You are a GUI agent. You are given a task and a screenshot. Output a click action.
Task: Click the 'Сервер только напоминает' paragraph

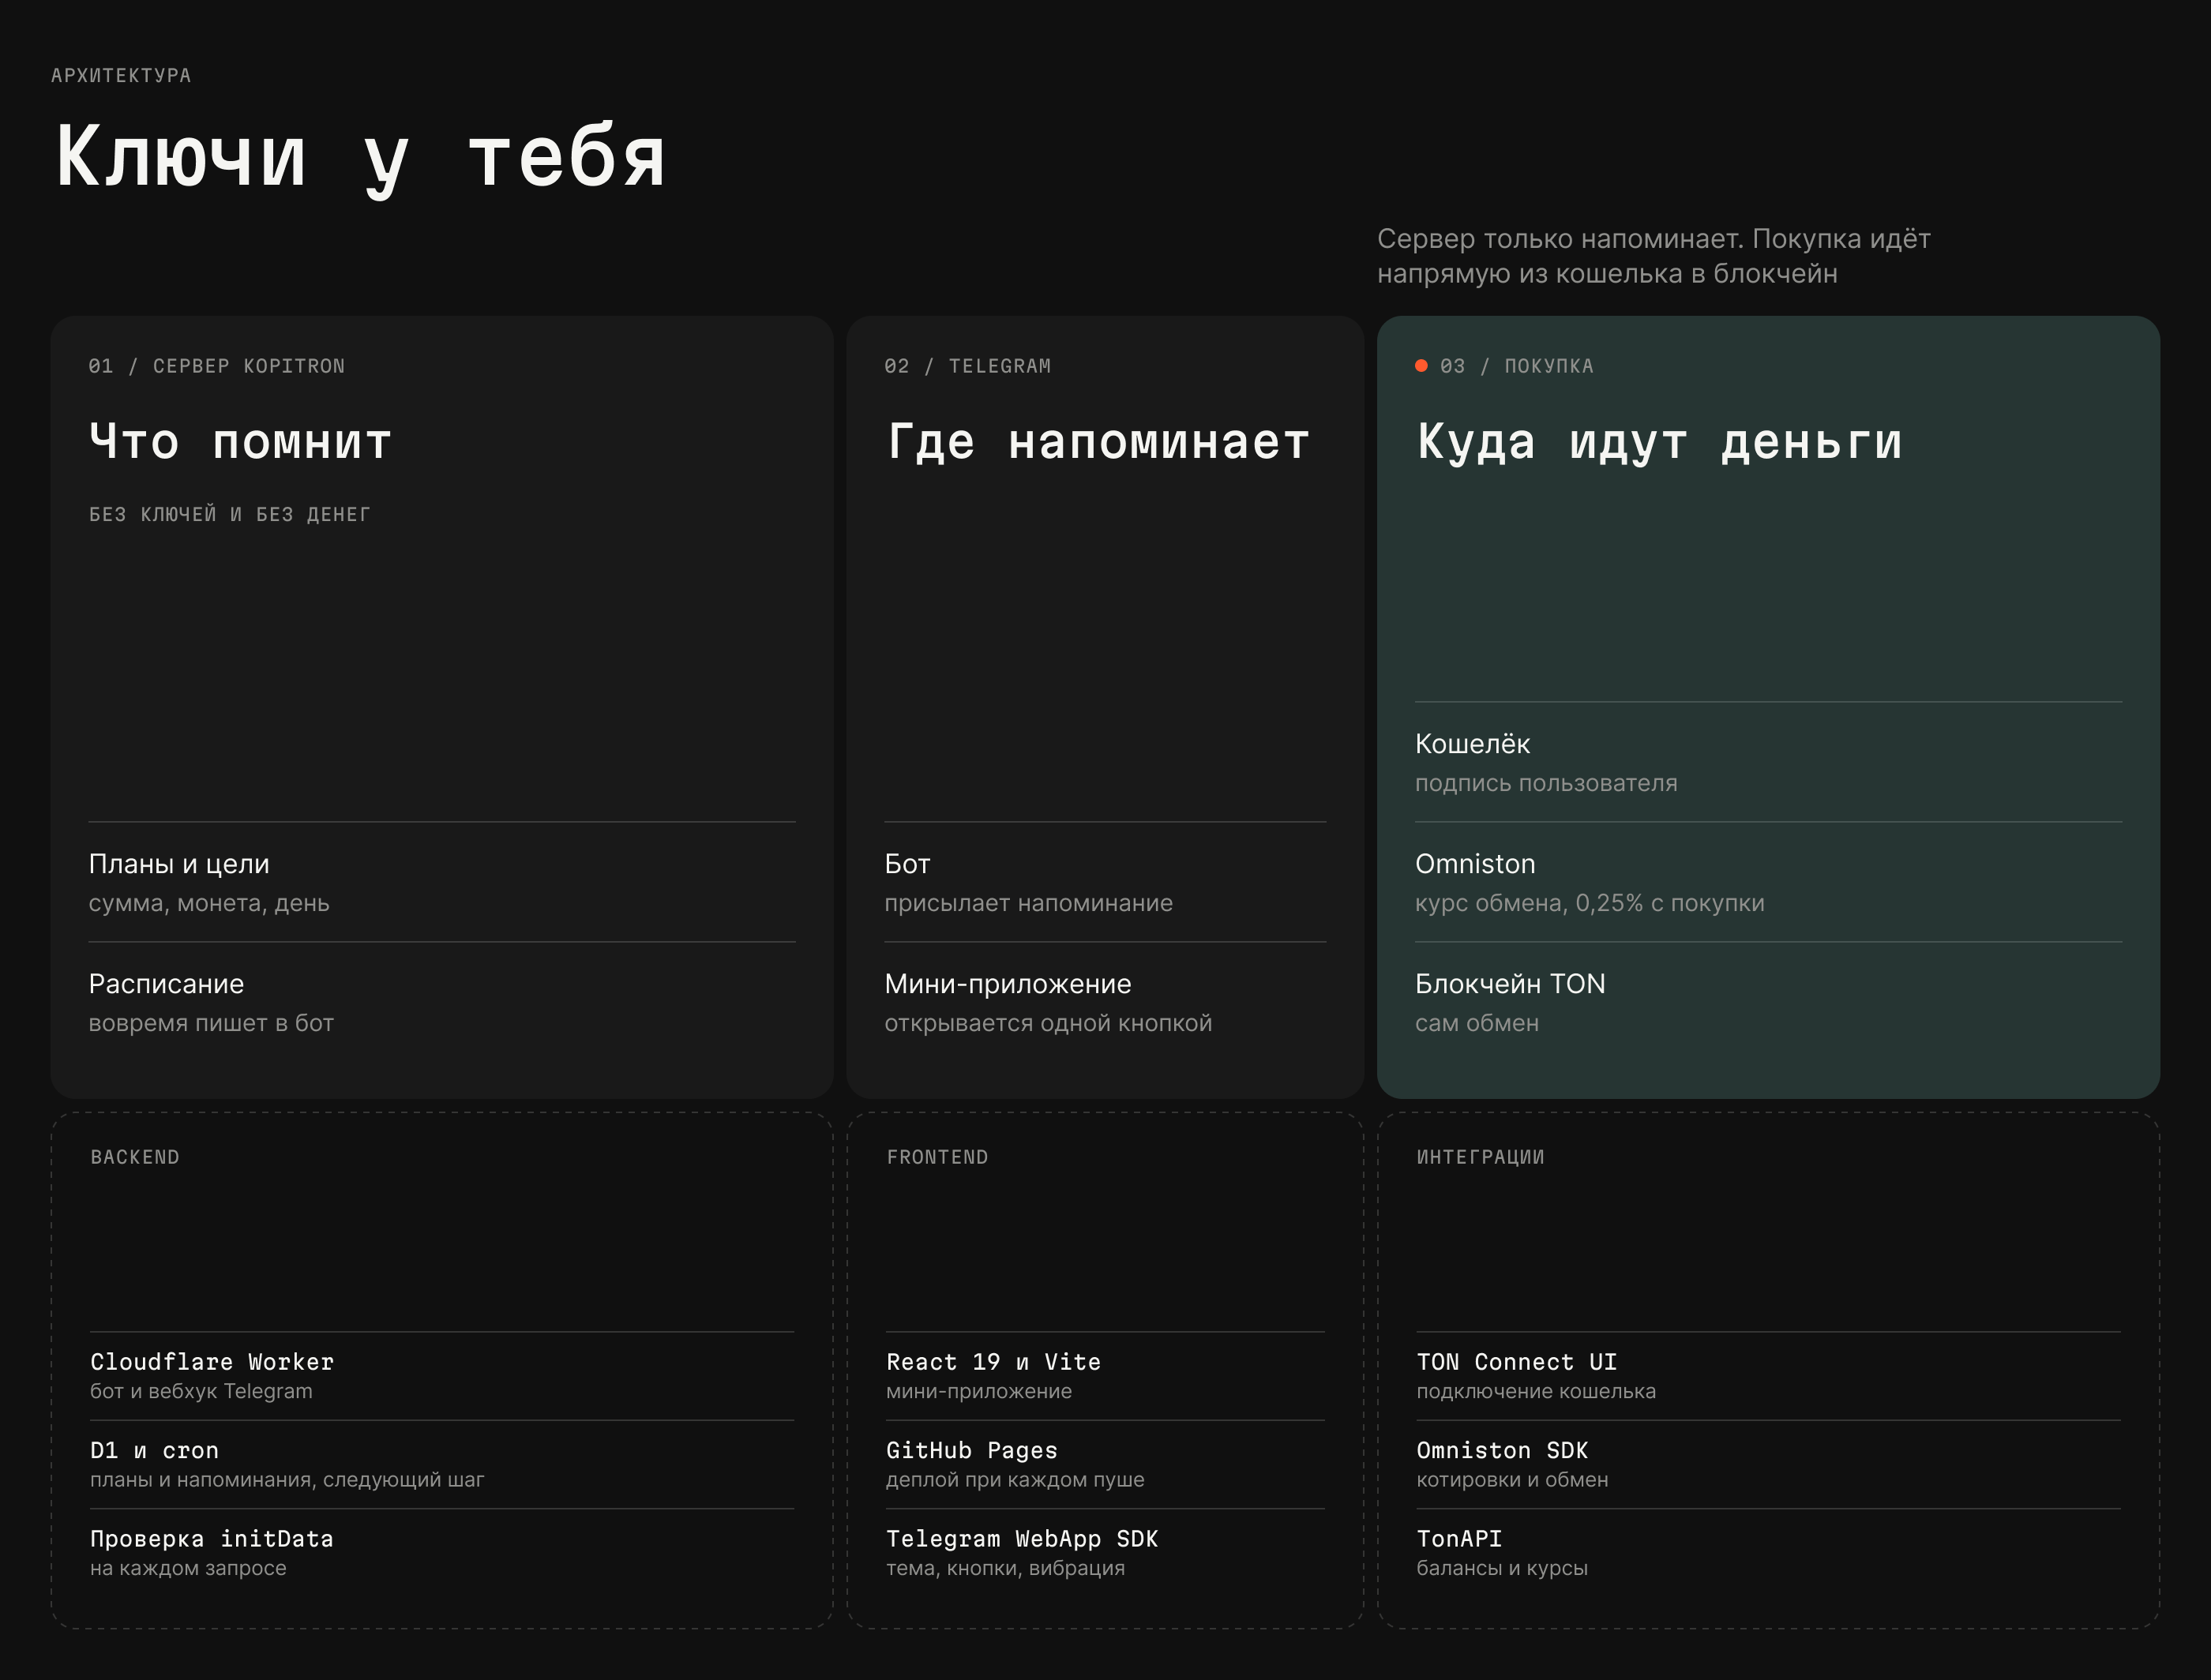pos(1654,256)
